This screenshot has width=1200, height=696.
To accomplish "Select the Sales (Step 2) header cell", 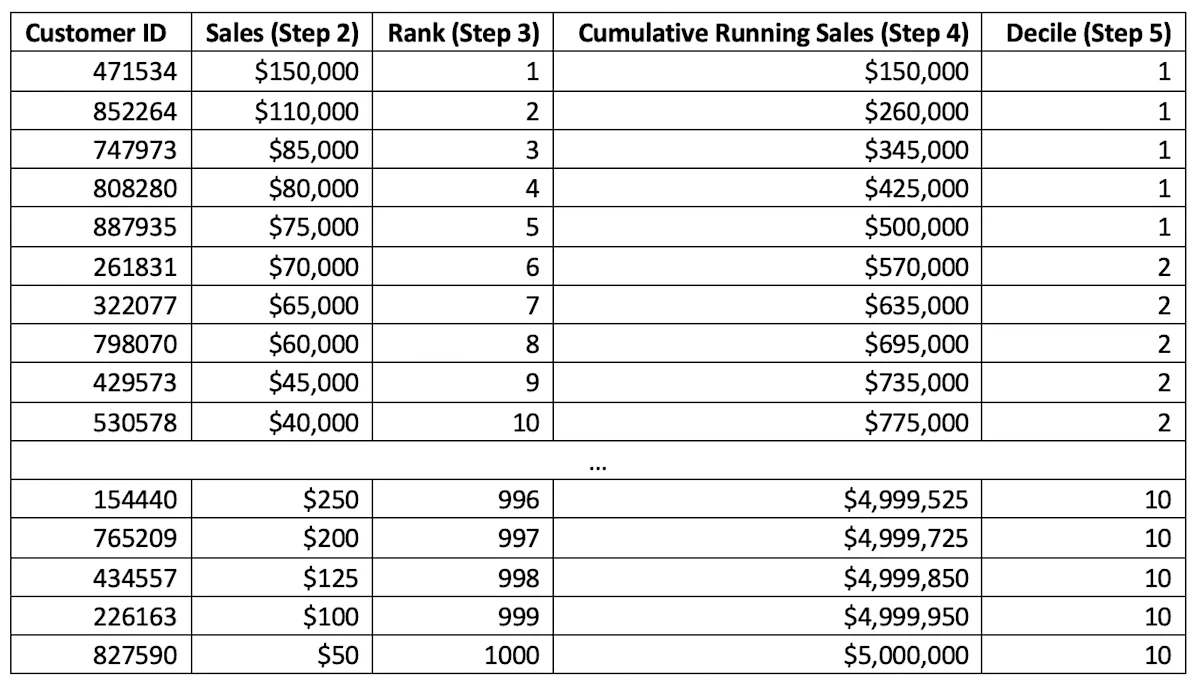I will 282,33.
